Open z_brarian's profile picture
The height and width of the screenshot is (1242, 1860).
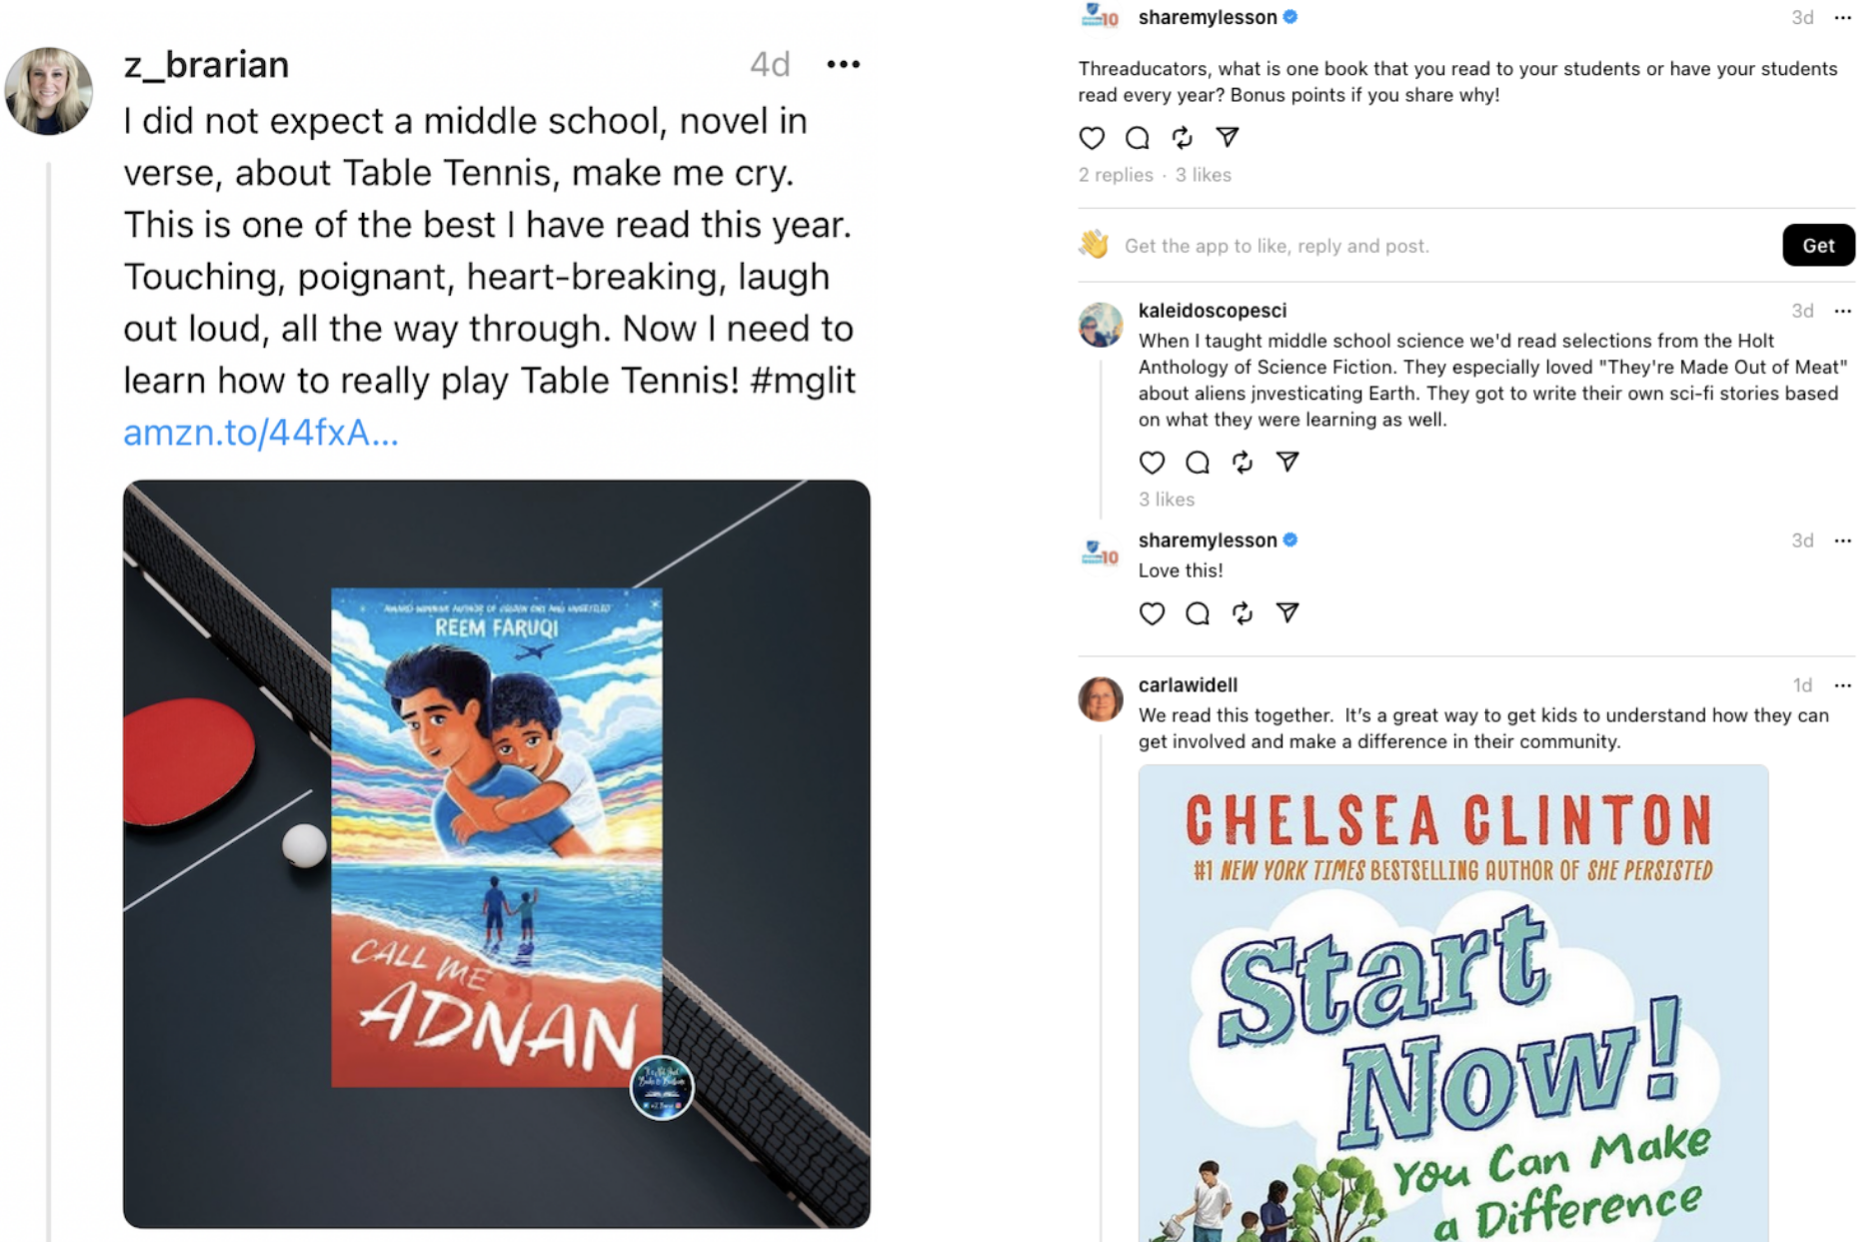point(49,91)
